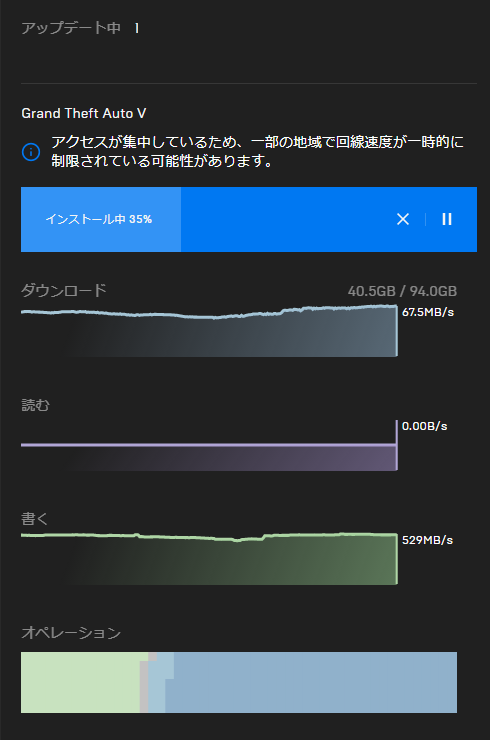Viewport: 490px width, 740px height.
Task: Click the update count number 1
Action: pyautogui.click(x=137, y=28)
